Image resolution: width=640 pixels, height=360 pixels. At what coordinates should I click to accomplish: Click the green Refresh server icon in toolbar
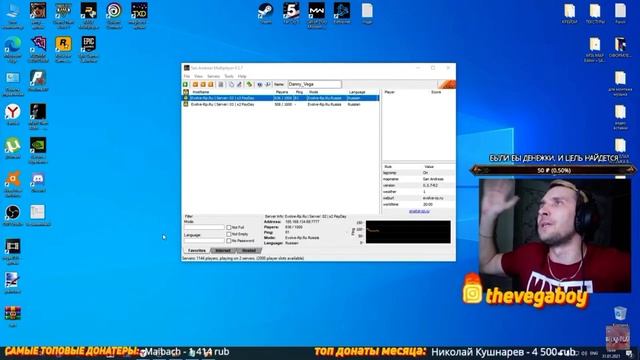[249, 84]
